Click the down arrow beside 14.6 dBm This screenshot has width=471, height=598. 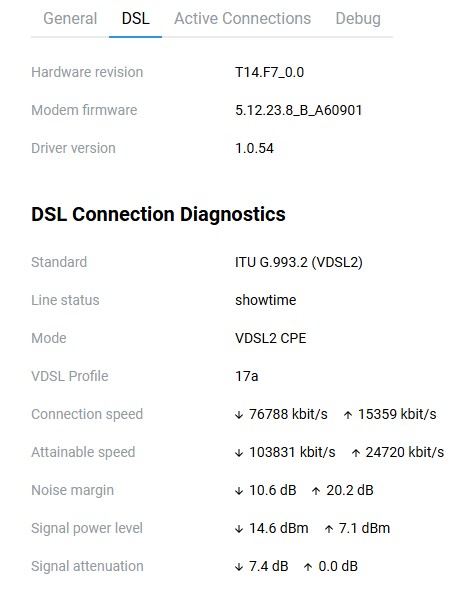click(239, 529)
